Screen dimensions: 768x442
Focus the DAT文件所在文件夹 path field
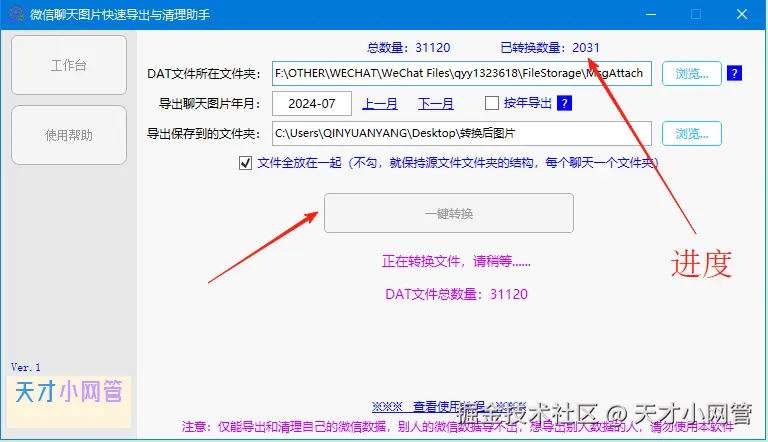click(x=461, y=74)
